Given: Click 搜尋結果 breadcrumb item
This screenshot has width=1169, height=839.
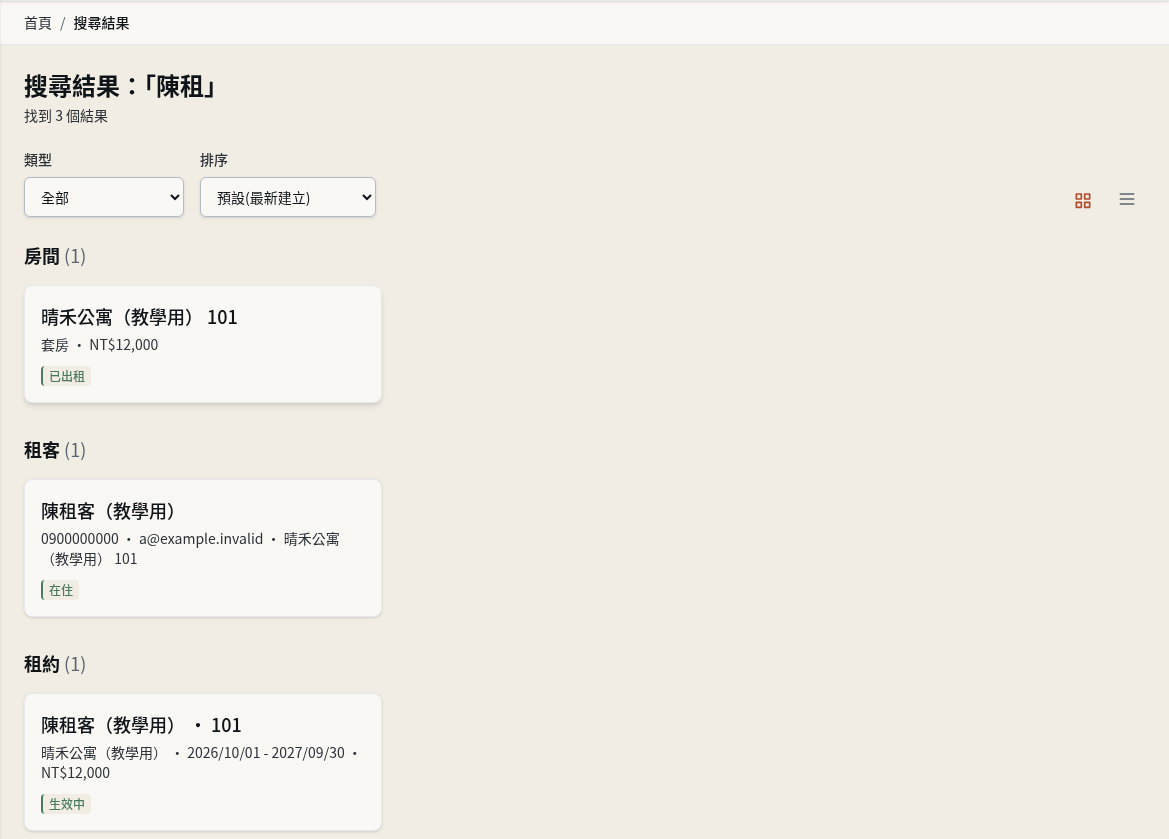Looking at the screenshot, I should pos(101,23).
